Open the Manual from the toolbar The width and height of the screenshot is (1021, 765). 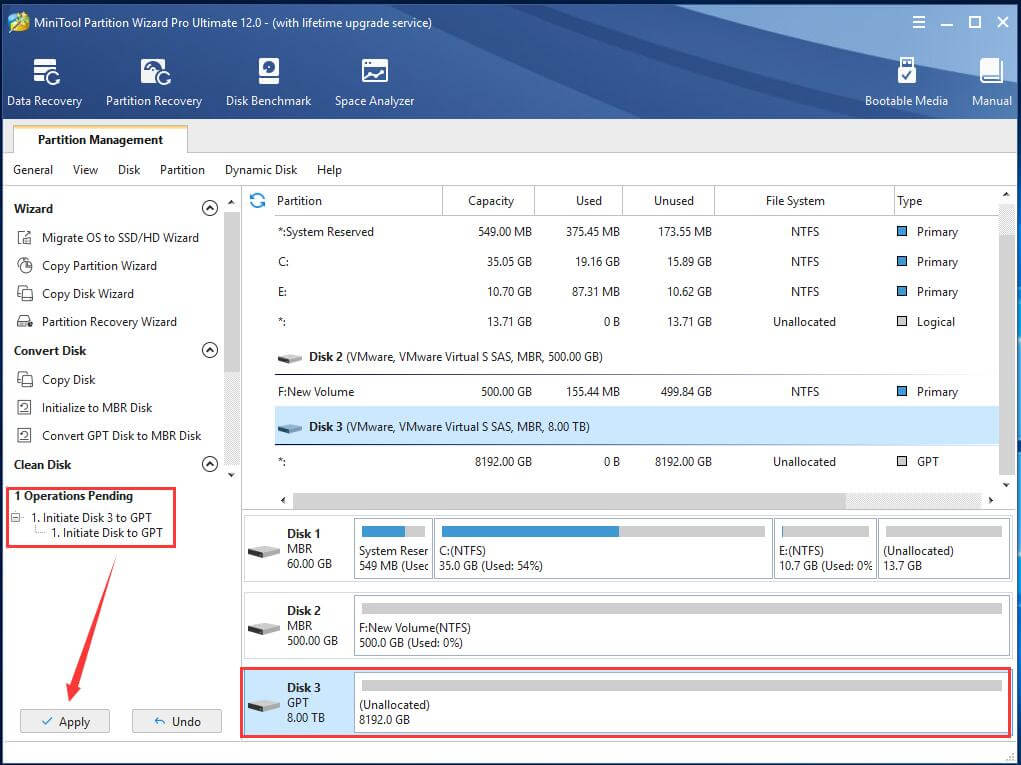[x=992, y=82]
